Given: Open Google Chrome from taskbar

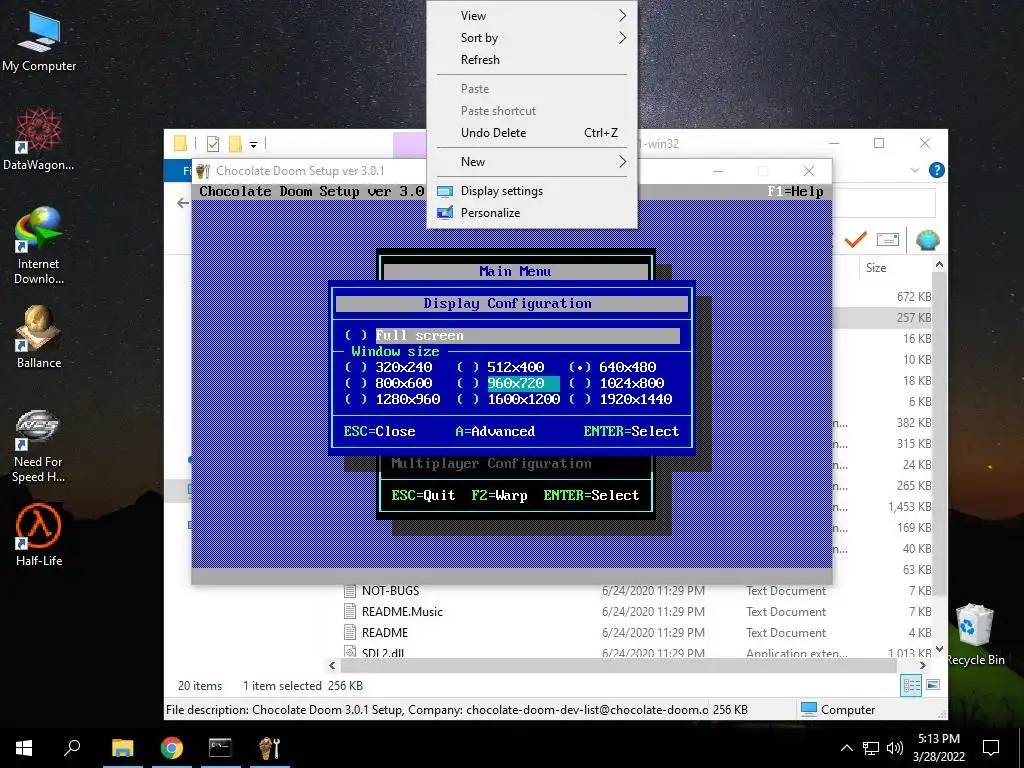Looking at the screenshot, I should (x=172, y=748).
